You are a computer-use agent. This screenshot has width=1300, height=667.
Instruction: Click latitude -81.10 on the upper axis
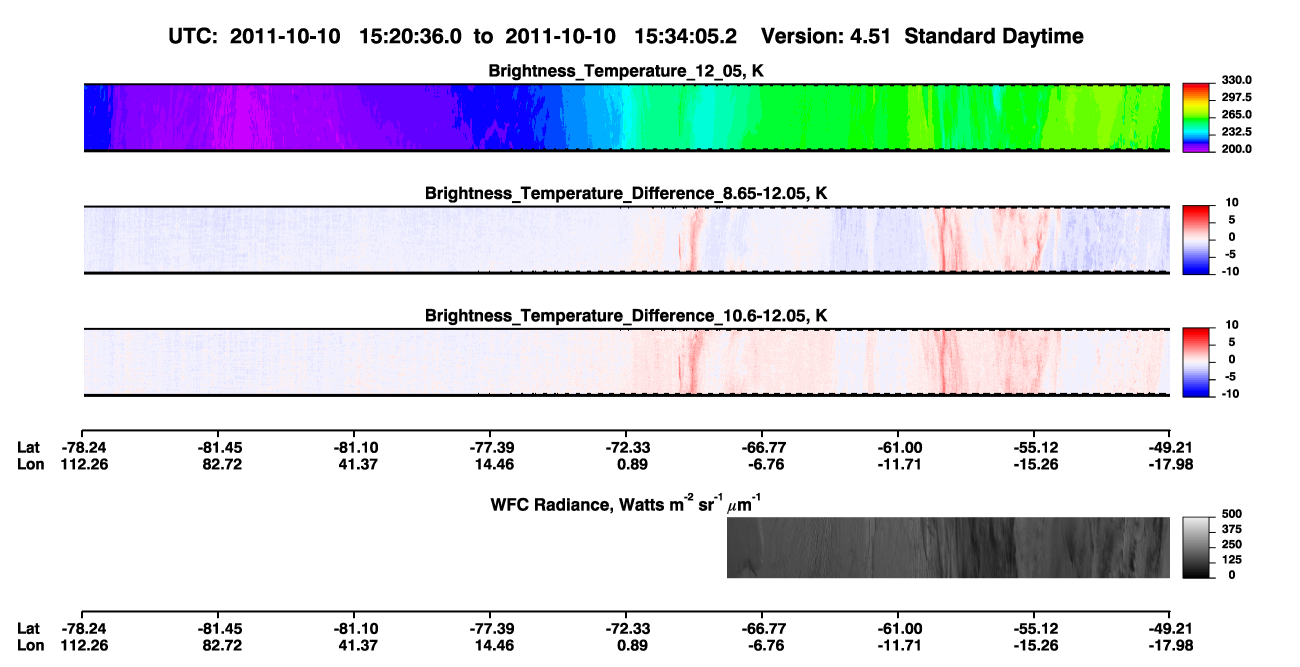pyautogui.click(x=354, y=447)
